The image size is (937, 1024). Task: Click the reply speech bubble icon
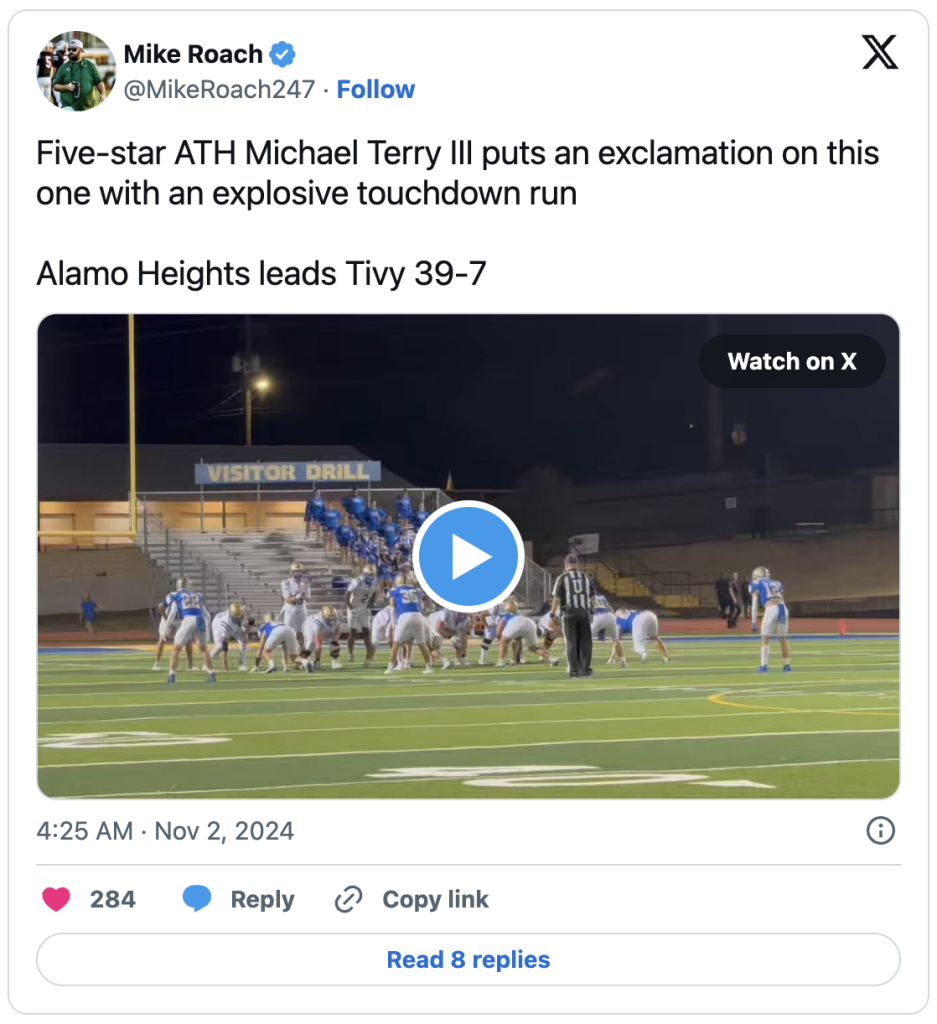click(x=197, y=899)
